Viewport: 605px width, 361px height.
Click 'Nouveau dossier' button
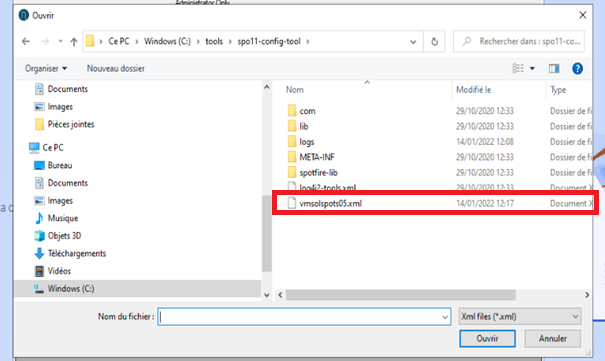point(116,69)
